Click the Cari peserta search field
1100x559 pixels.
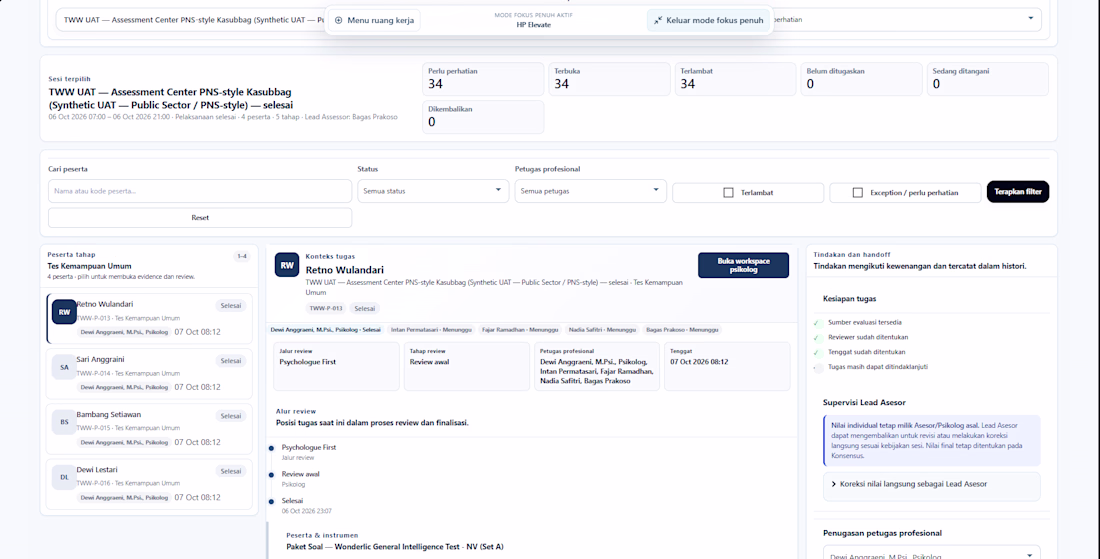tap(200, 191)
